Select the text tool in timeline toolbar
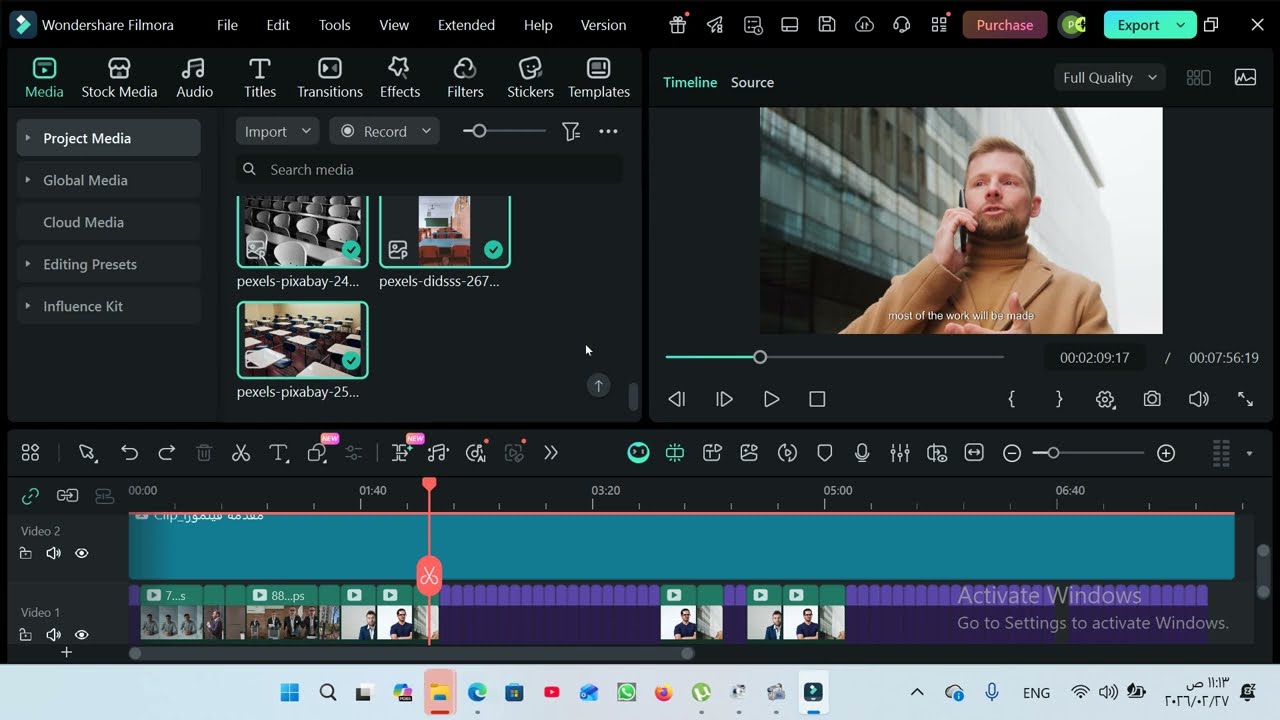 click(279, 453)
